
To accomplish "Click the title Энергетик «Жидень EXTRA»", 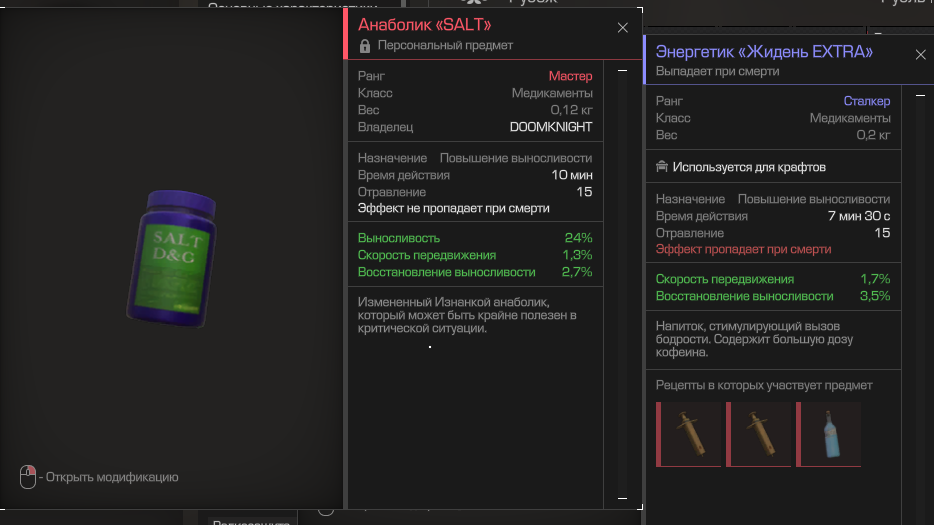I will pos(764,52).
